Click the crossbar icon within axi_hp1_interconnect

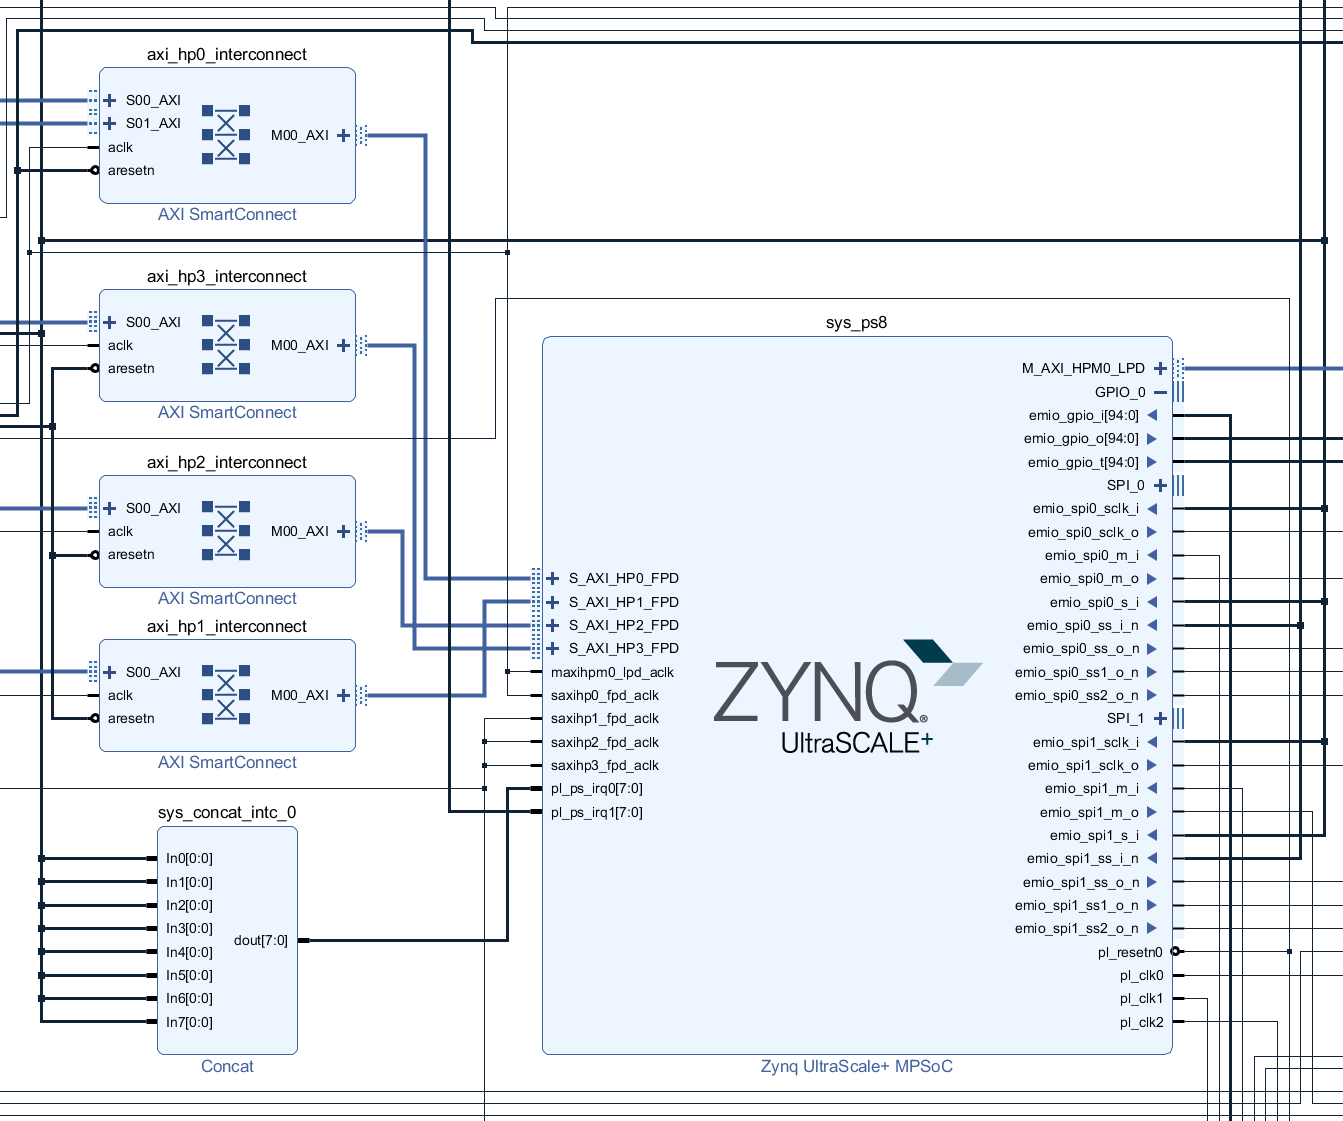tap(227, 693)
